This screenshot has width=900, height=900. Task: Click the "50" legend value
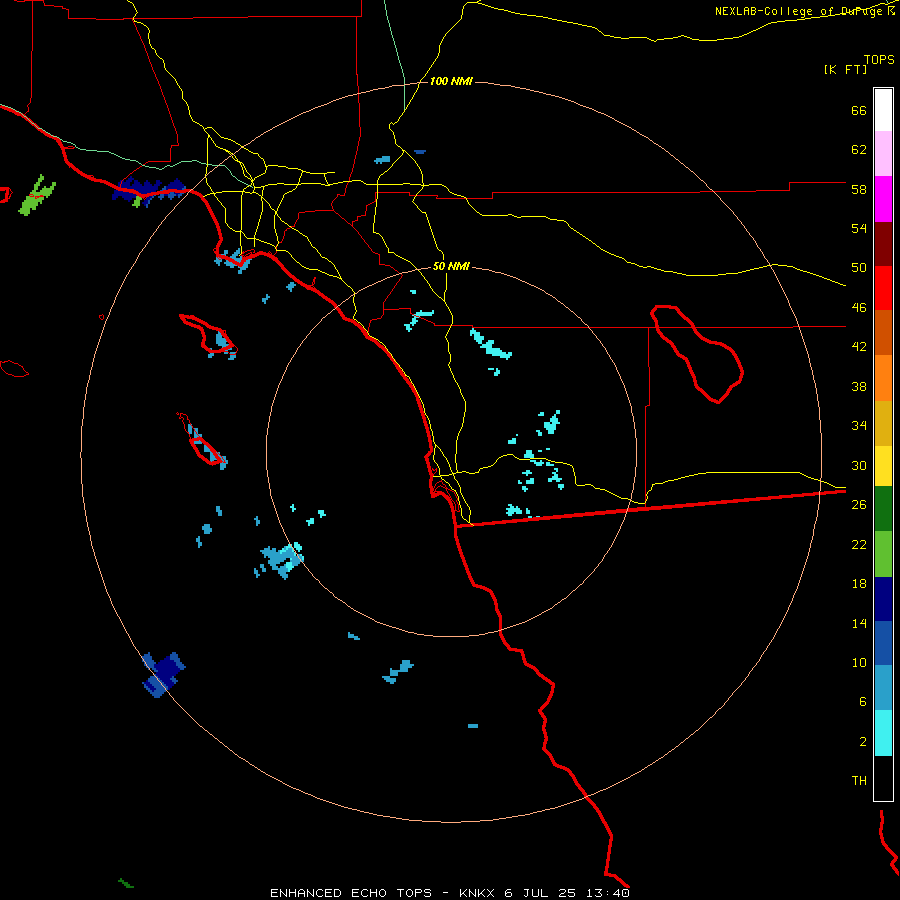point(859,268)
